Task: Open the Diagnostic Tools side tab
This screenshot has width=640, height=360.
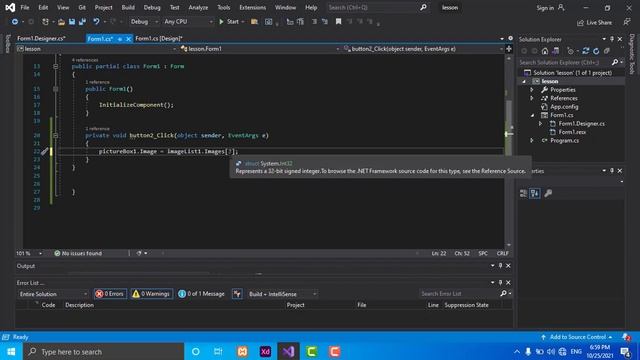Action: point(632,54)
